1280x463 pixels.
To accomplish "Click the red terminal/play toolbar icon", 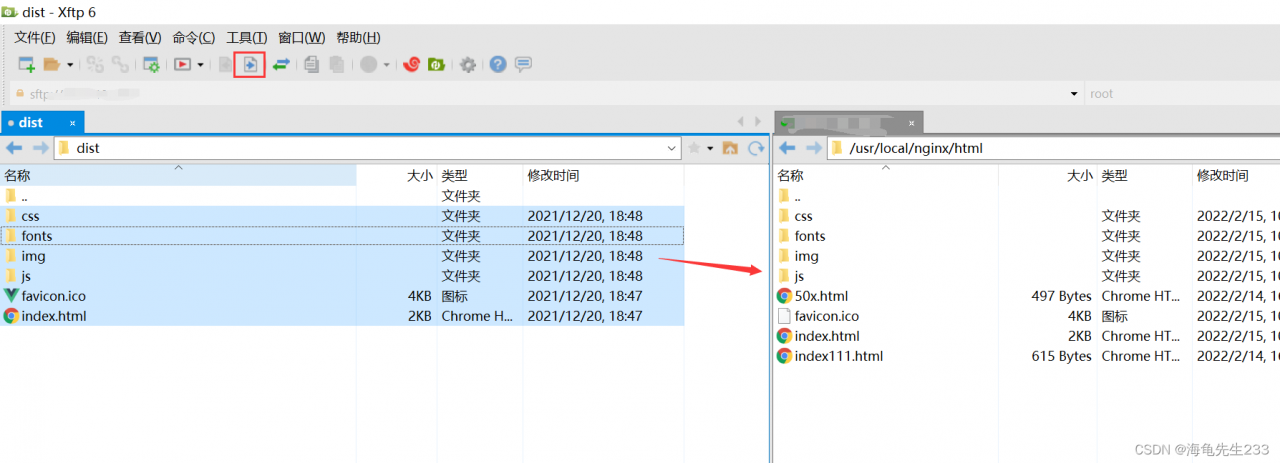I will pyautogui.click(x=183, y=65).
